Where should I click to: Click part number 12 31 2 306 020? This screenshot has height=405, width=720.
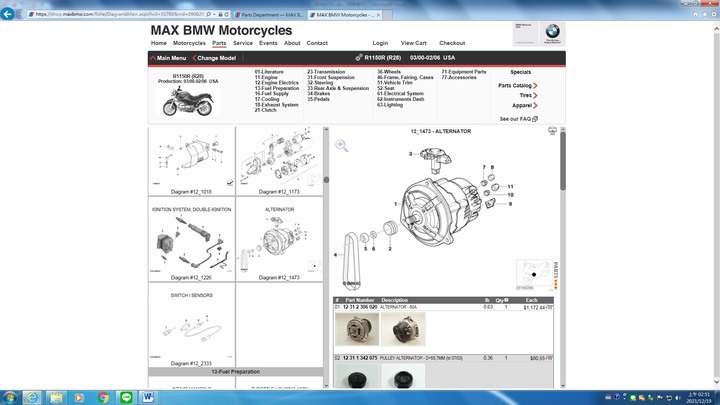360,307
